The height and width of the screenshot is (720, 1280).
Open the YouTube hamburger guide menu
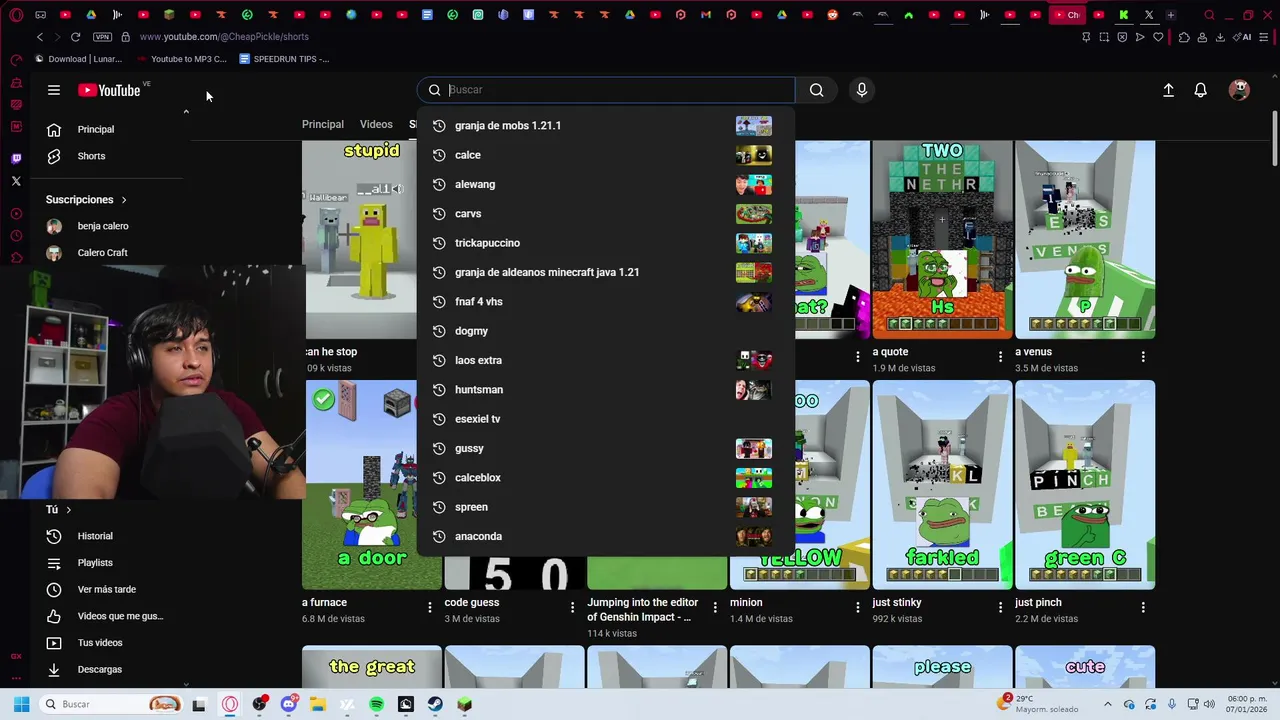54,90
